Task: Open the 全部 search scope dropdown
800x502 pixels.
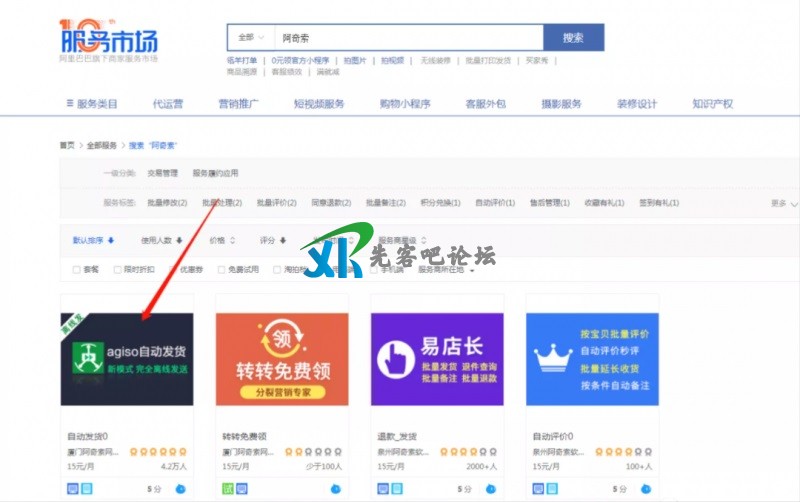Action: [x=251, y=37]
